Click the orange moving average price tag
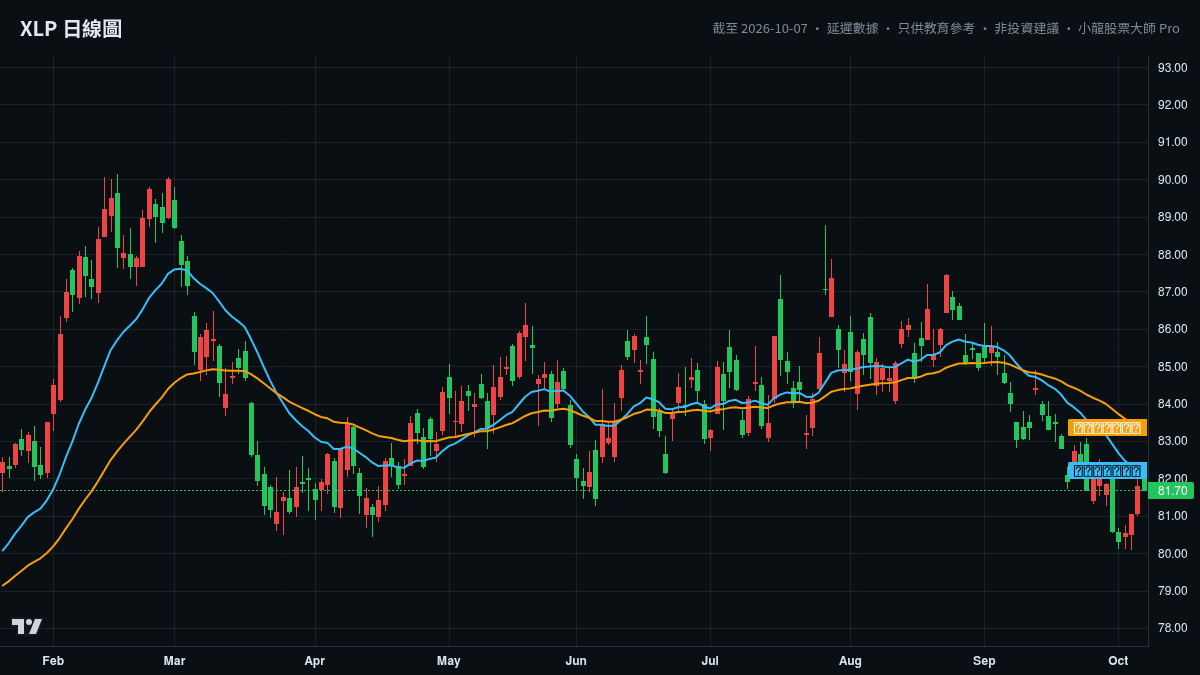Viewport: 1200px width, 675px height. pos(1107,428)
